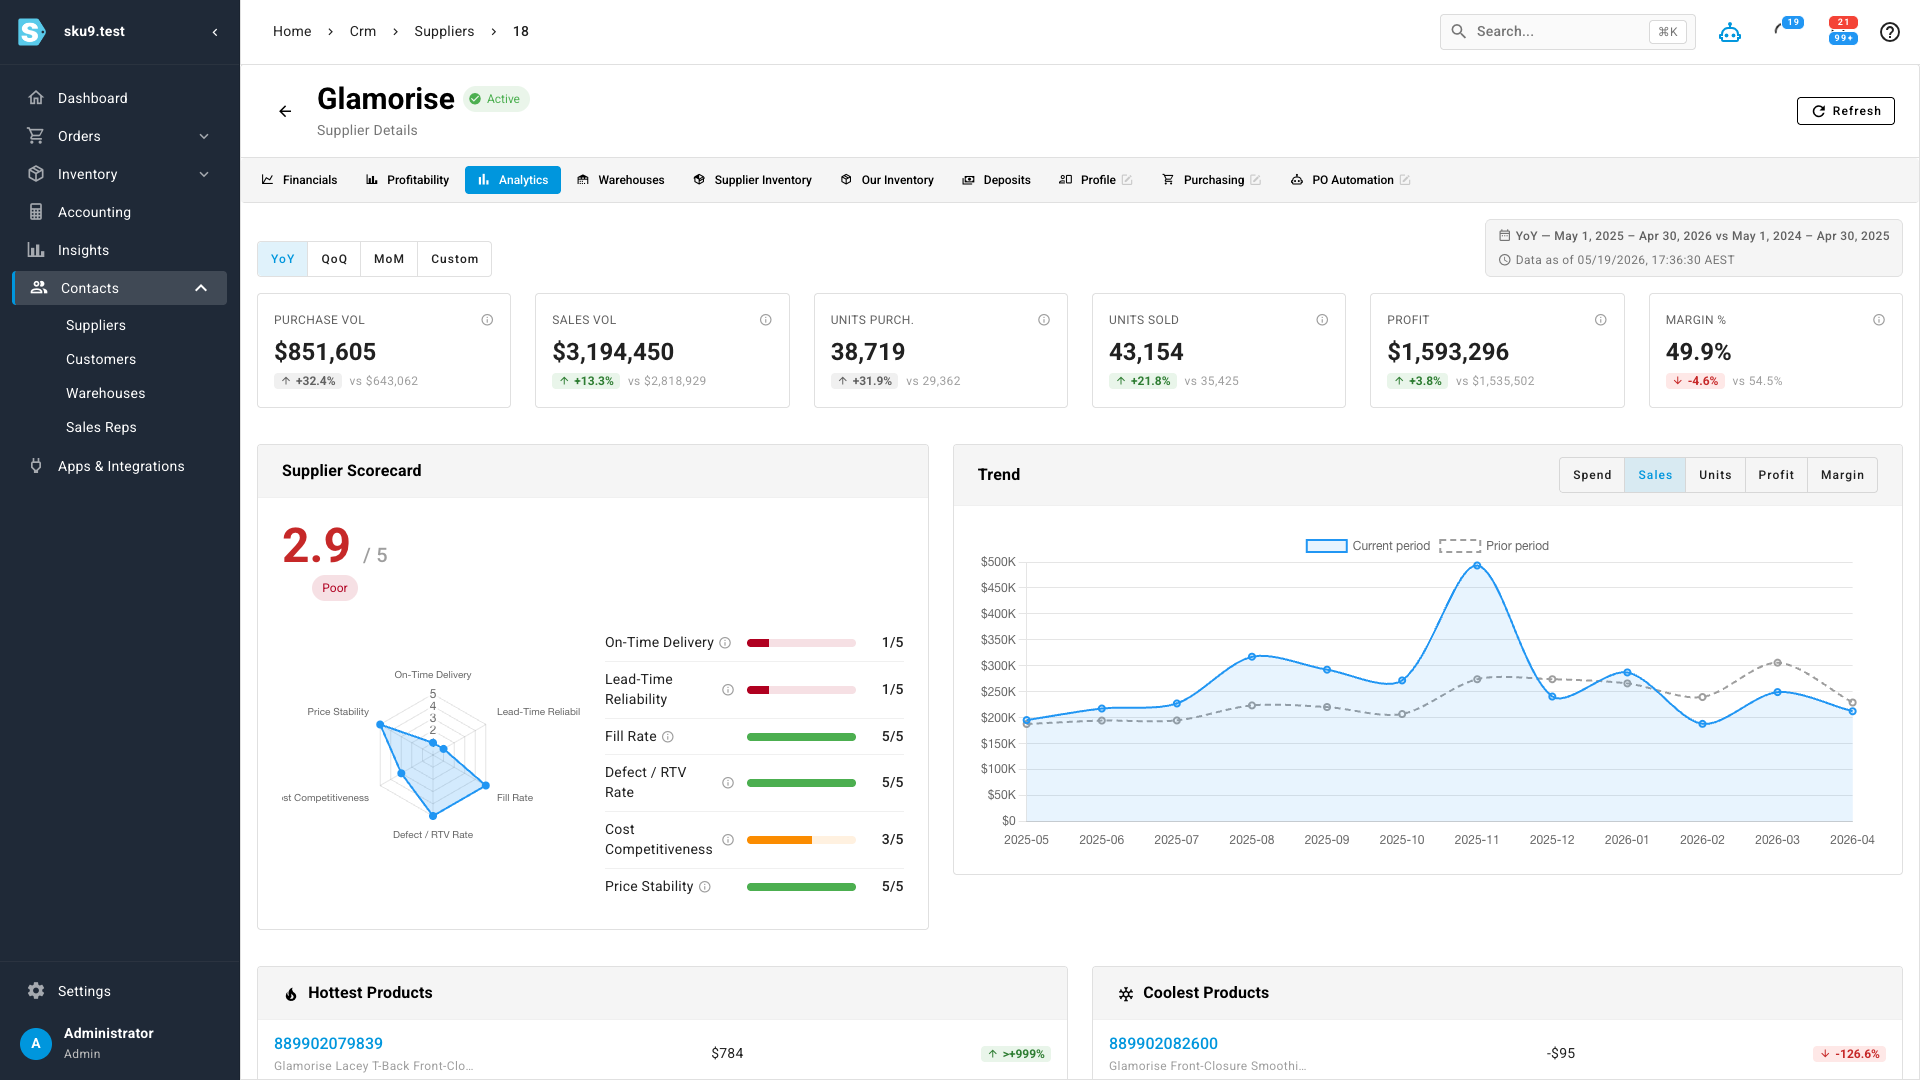Open Insights in the sidebar
Screen dimensions: 1920x1080
(120, 250)
